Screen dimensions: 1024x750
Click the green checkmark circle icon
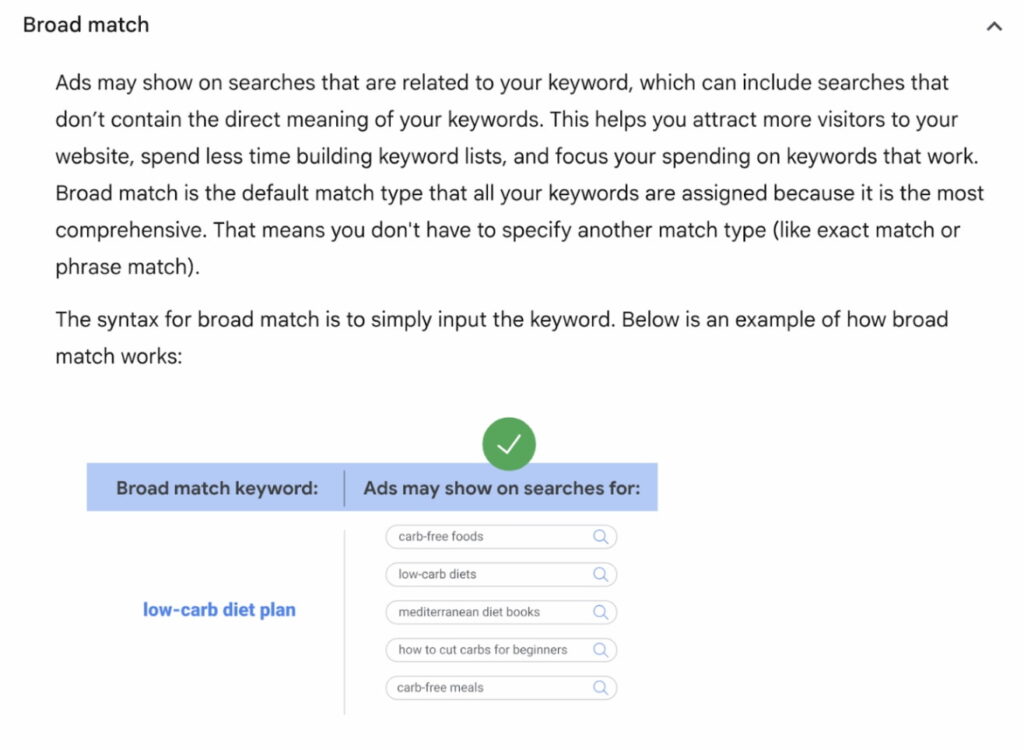[509, 444]
